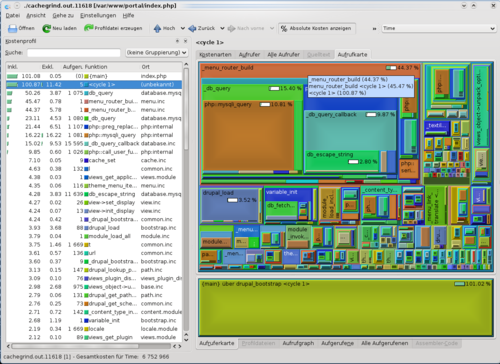Click the variable_init treemap block
The image size is (500, 364).
point(290,204)
